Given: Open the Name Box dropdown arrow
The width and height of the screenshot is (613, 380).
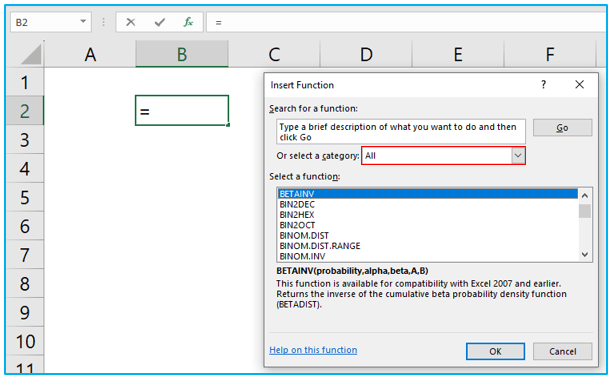Looking at the screenshot, I should pyautogui.click(x=83, y=22).
